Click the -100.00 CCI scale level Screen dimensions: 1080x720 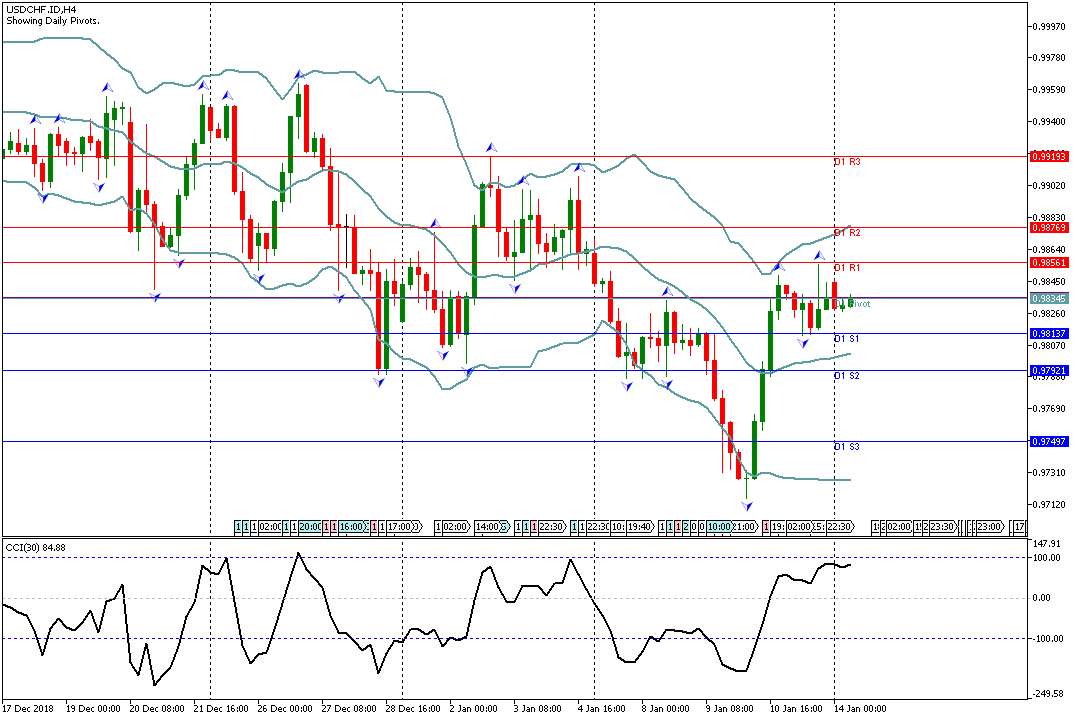pyautogui.click(x=1046, y=639)
